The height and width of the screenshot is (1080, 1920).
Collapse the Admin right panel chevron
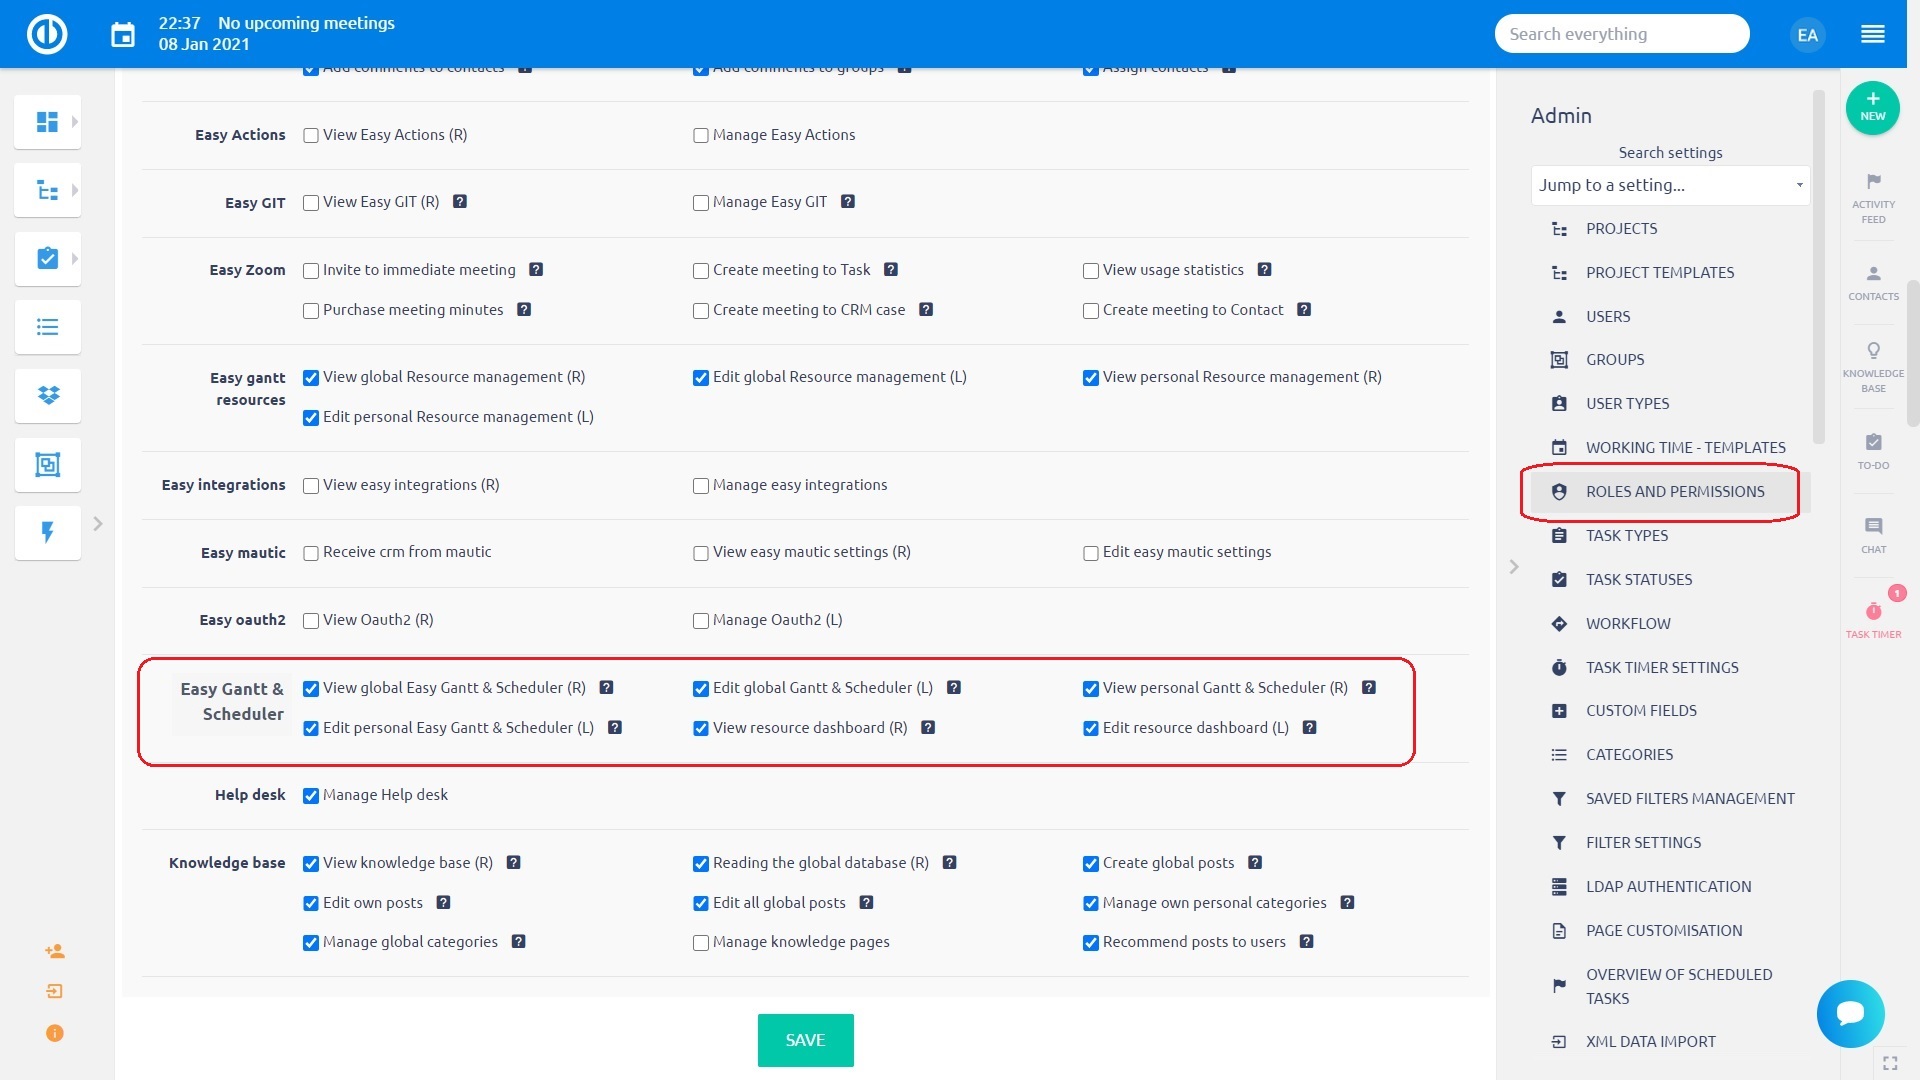click(1514, 567)
